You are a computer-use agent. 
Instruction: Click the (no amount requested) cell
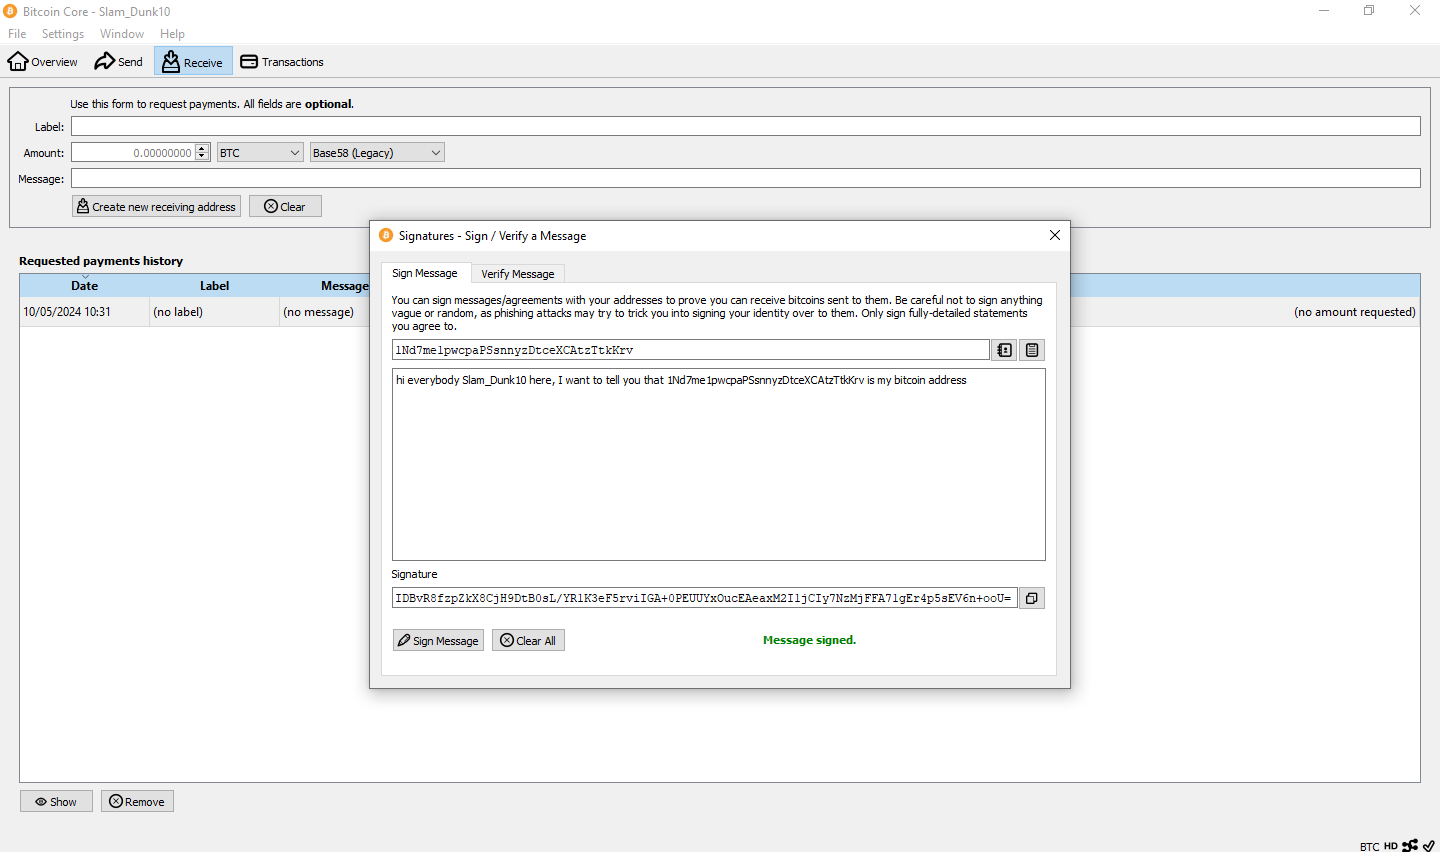[1355, 311]
